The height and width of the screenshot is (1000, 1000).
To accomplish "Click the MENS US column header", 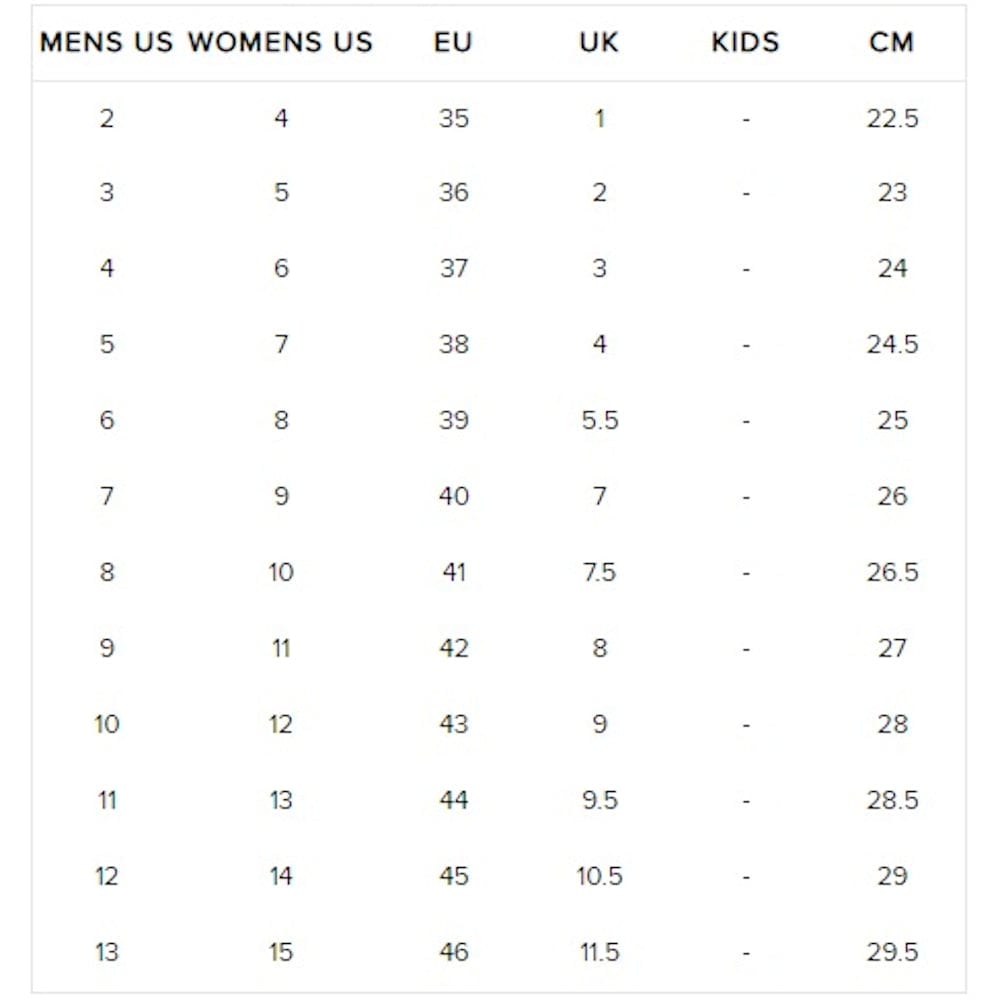I will coord(106,42).
